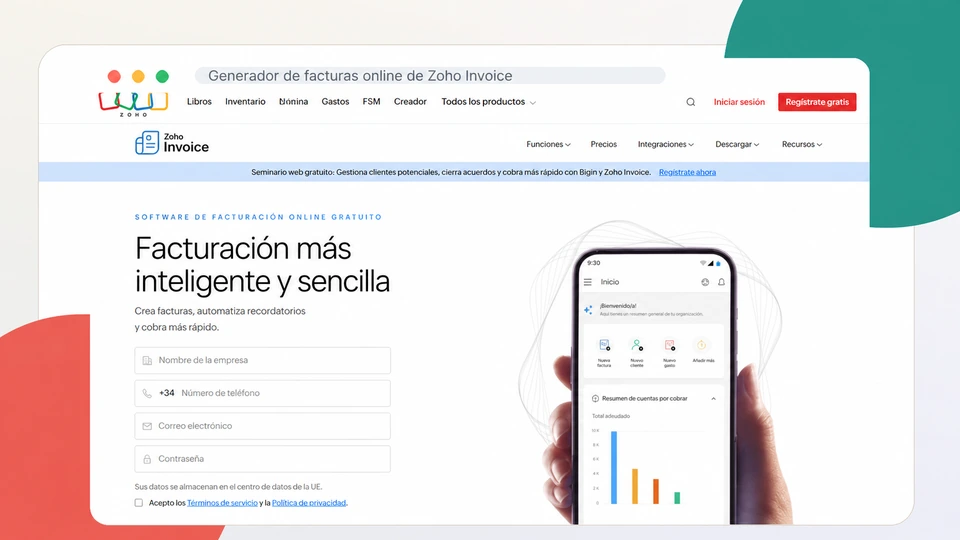Open the Gastos product link
This screenshot has height=540, width=960.
(x=336, y=102)
